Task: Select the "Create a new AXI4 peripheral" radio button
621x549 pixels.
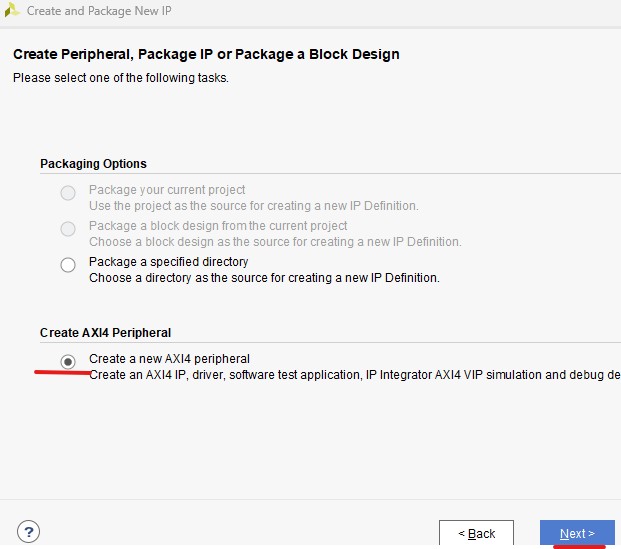Action: [68, 362]
